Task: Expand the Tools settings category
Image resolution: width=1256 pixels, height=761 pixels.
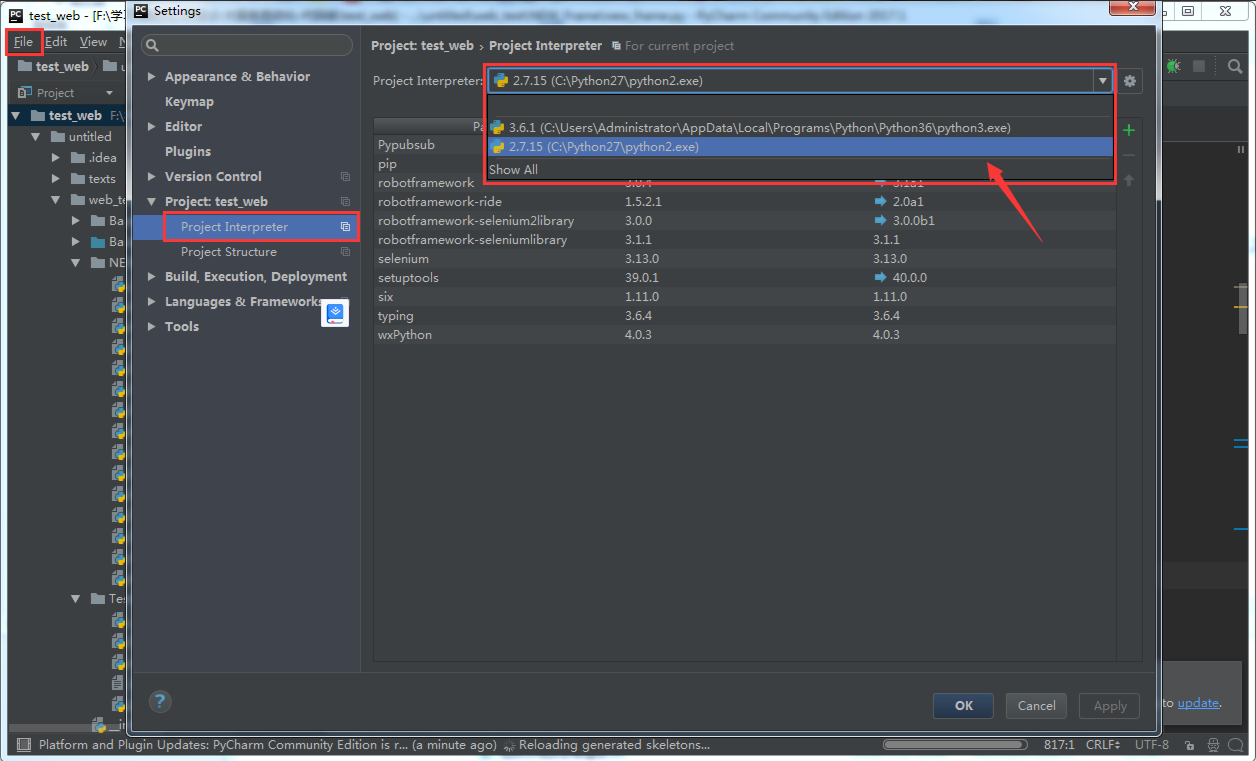Action: coord(152,327)
